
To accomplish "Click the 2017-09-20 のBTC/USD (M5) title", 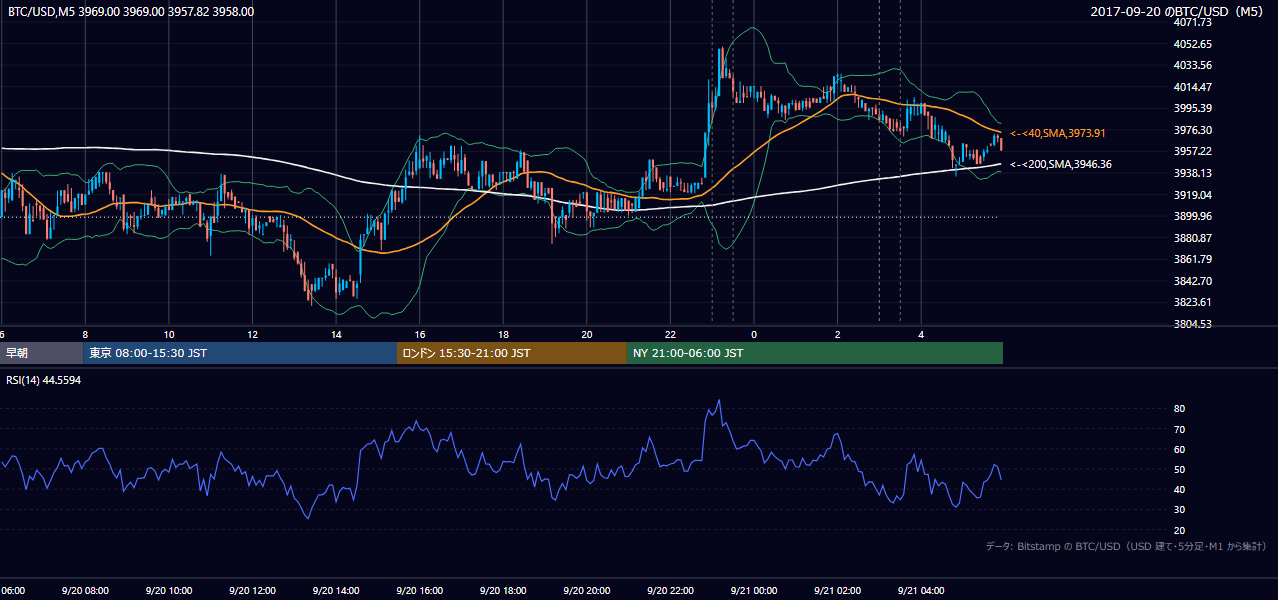I will (x=1179, y=12).
